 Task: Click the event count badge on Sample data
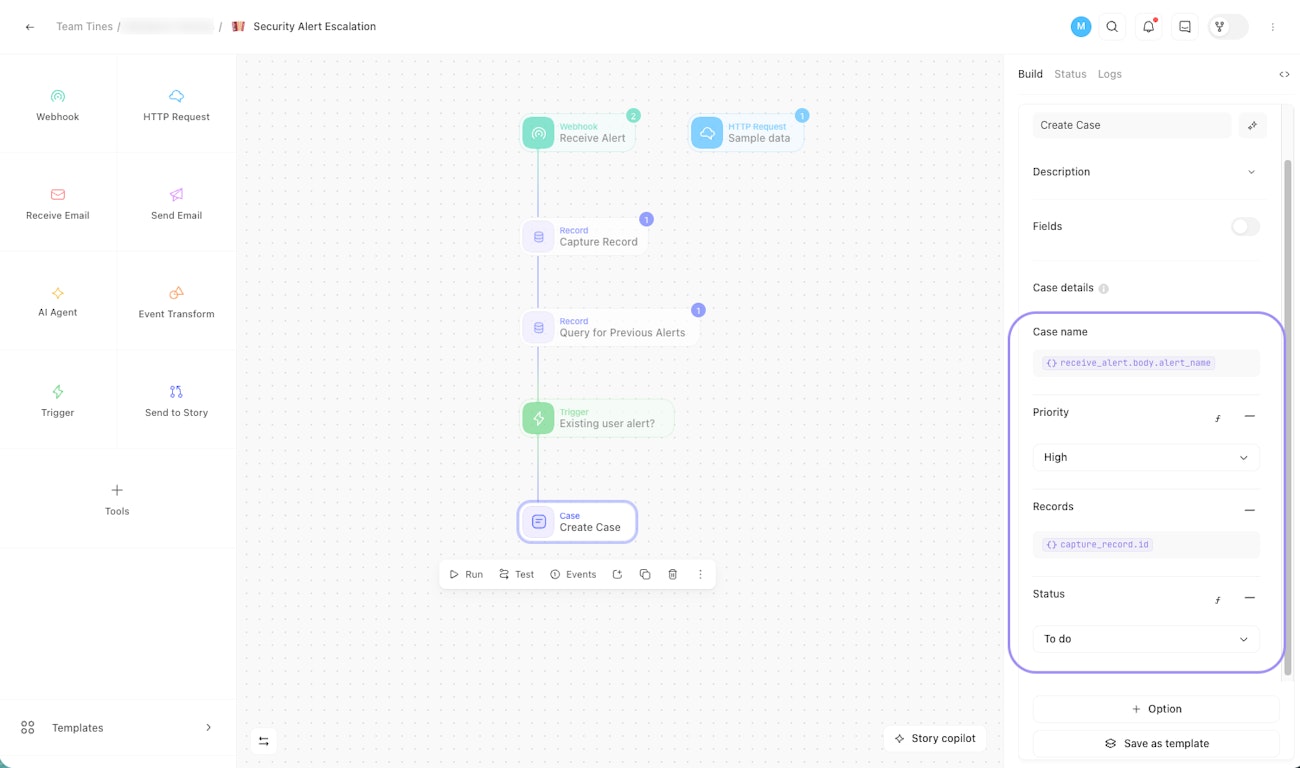[802, 116]
